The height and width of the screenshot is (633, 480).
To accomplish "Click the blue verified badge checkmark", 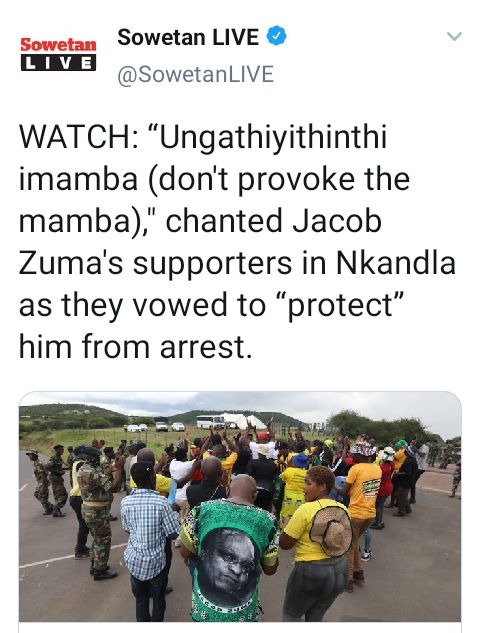I will (x=277, y=36).
